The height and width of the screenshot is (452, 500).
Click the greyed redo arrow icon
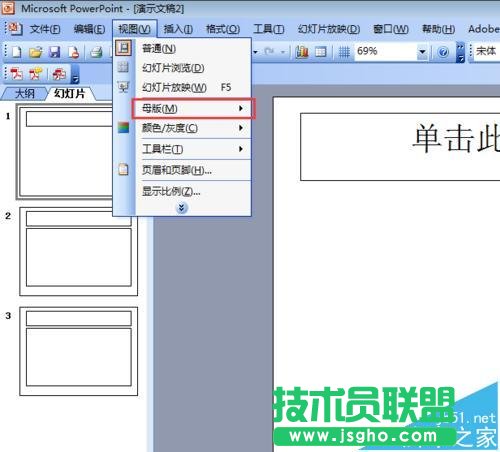point(269,52)
